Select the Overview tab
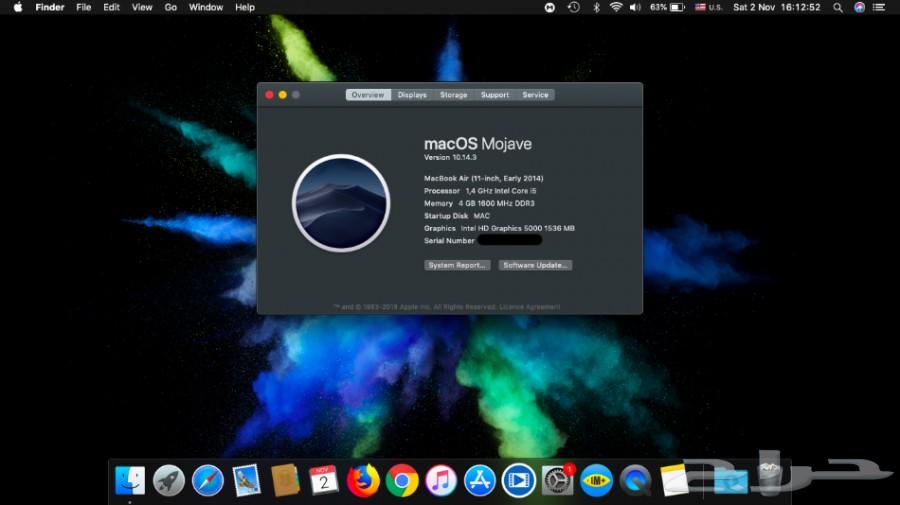900x505 pixels. click(368, 95)
